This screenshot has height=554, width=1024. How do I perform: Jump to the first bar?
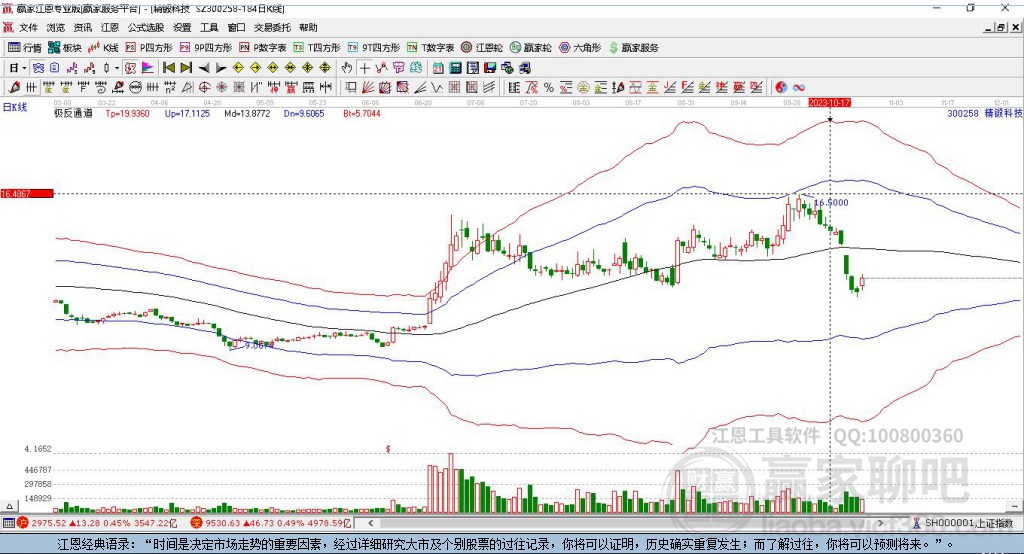[168, 68]
